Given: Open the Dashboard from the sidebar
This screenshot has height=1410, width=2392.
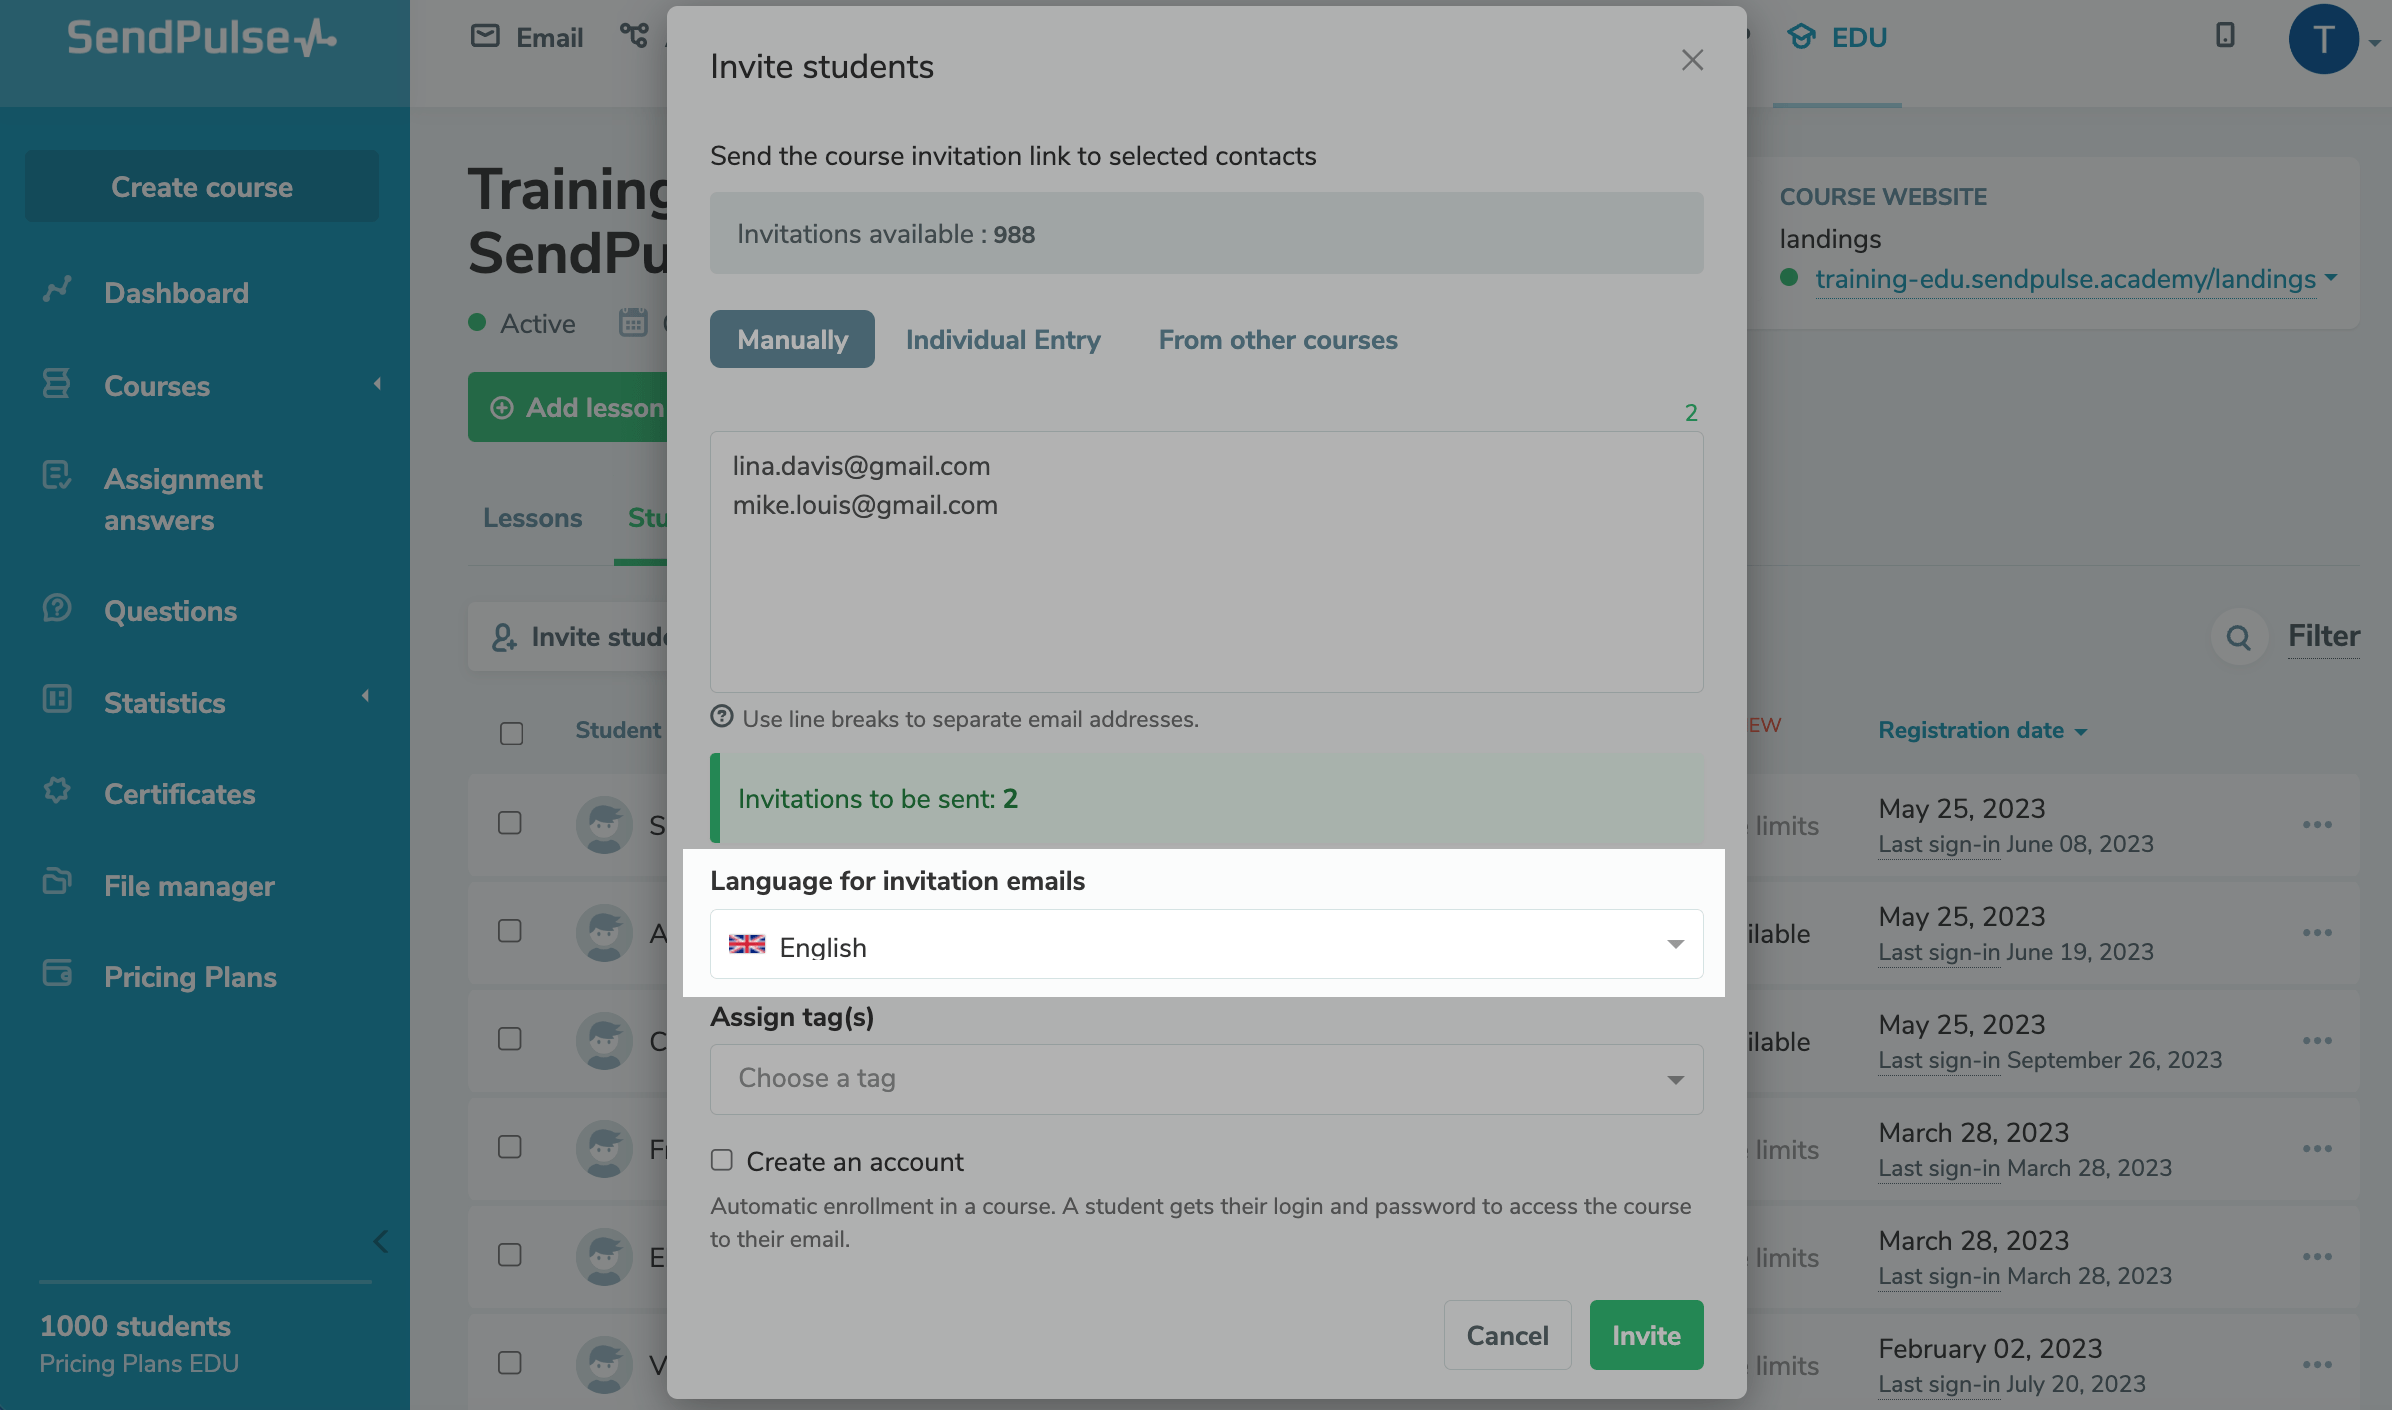Looking at the screenshot, I should tap(176, 292).
